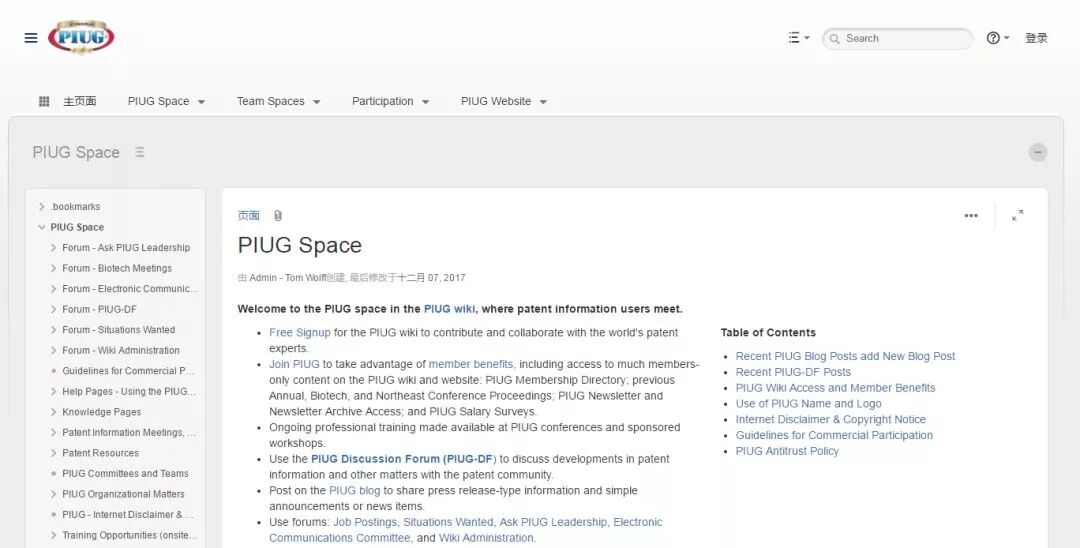Click the Job Postings link
This screenshot has width=1080, height=548.
tap(365, 523)
